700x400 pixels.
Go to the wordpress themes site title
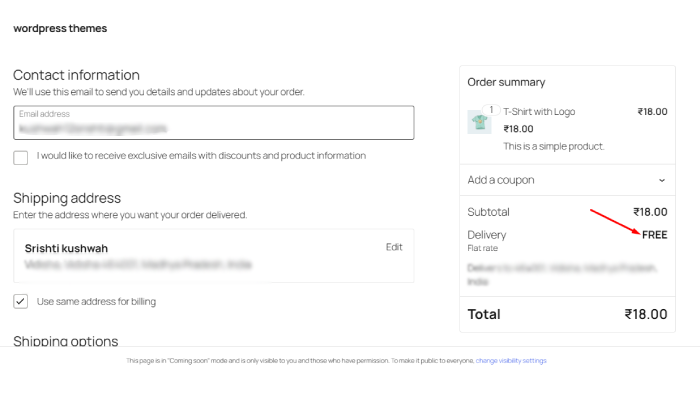click(x=60, y=29)
